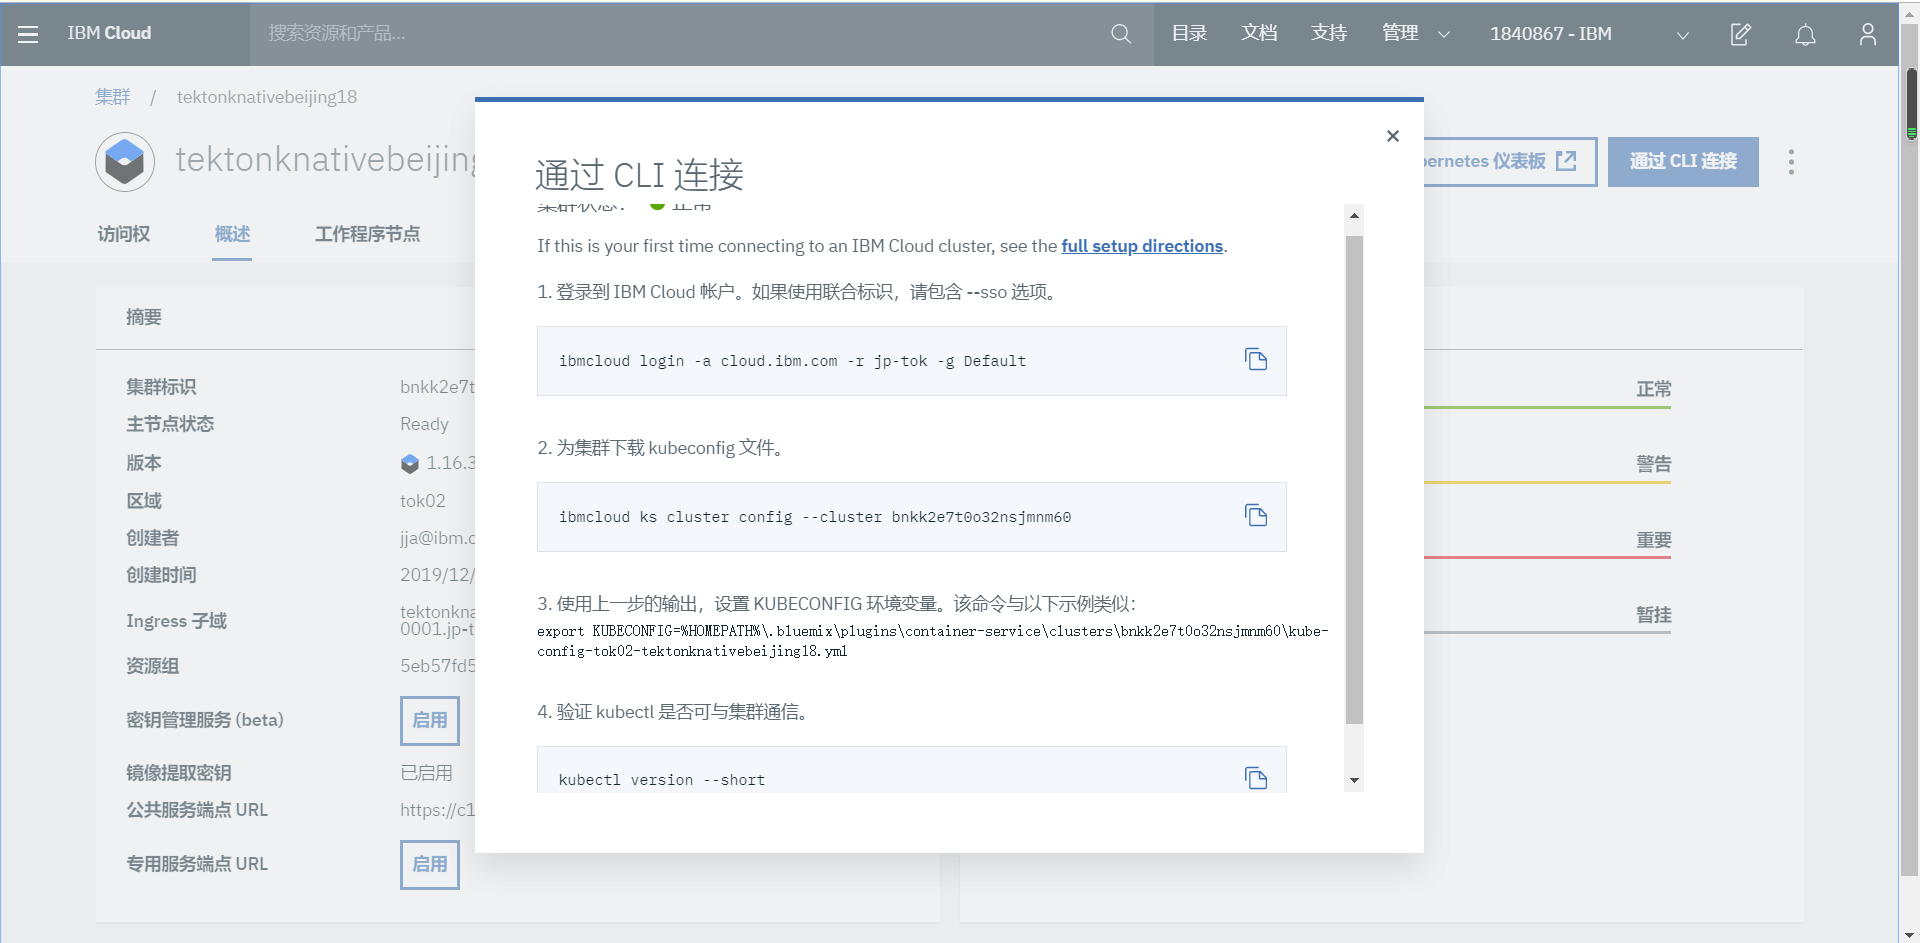Image resolution: width=1920 pixels, height=943 pixels.
Task: Click the cluster logo icon
Action: click(125, 162)
